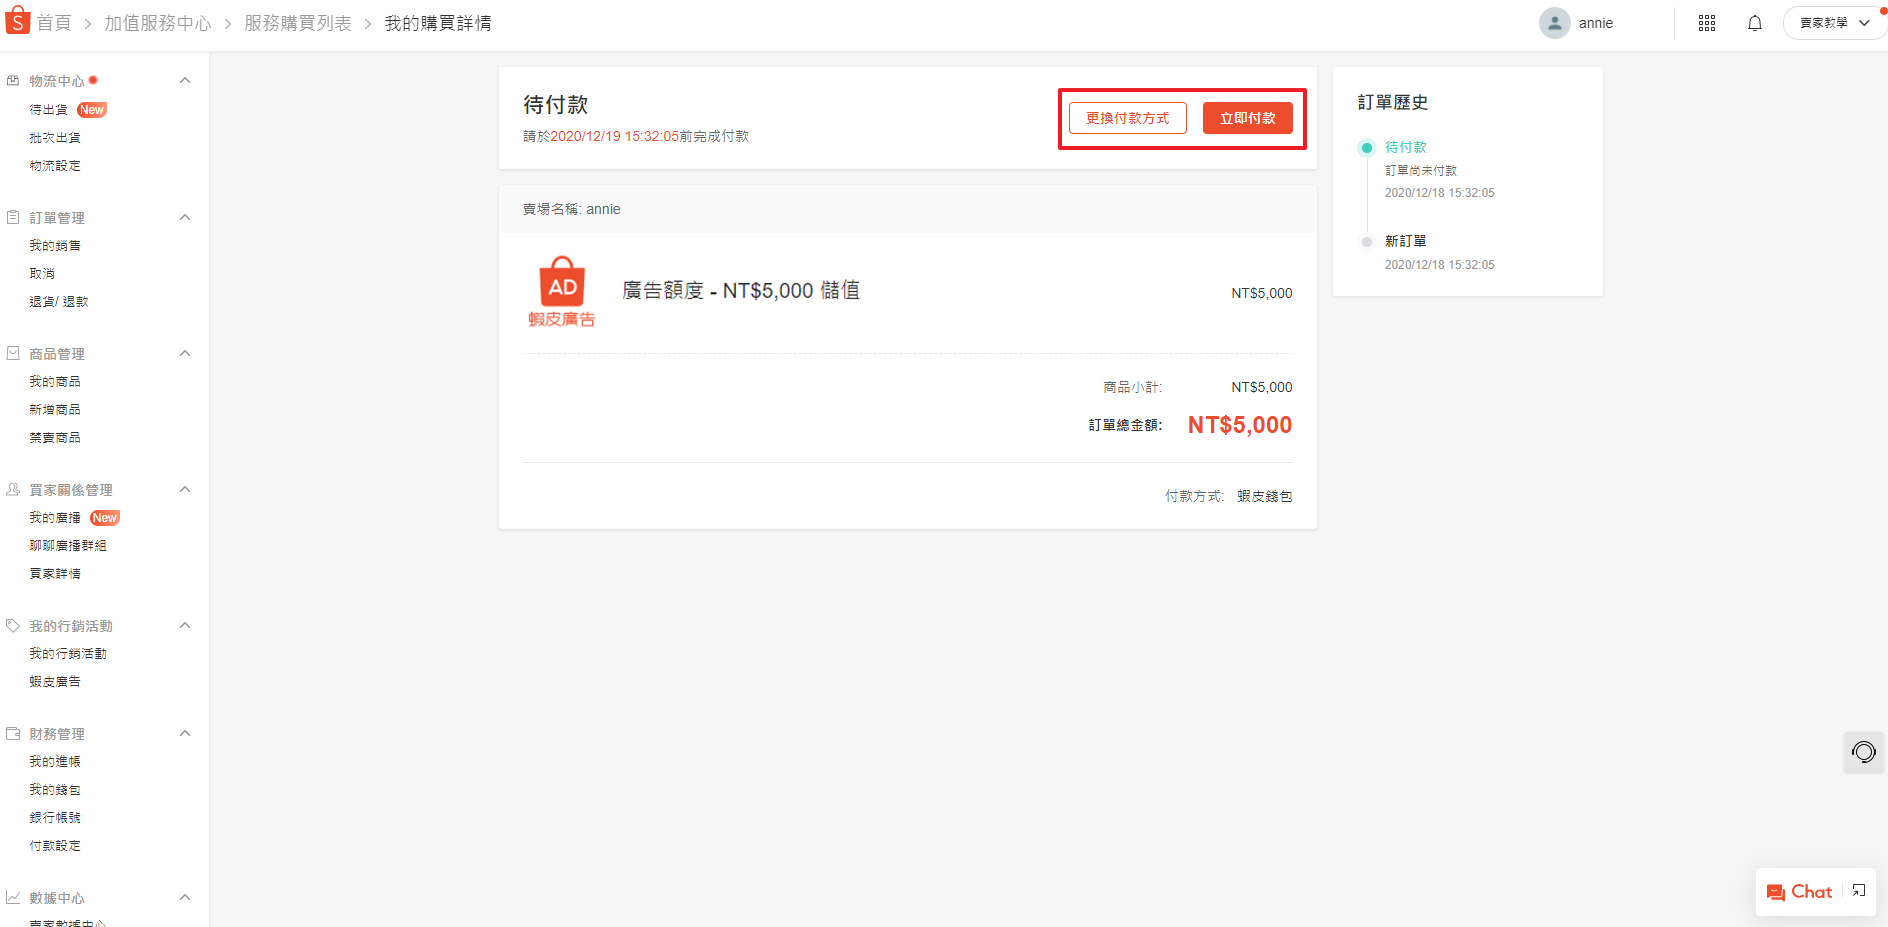Collapse the 我的行銷活動 section

[x=185, y=625]
